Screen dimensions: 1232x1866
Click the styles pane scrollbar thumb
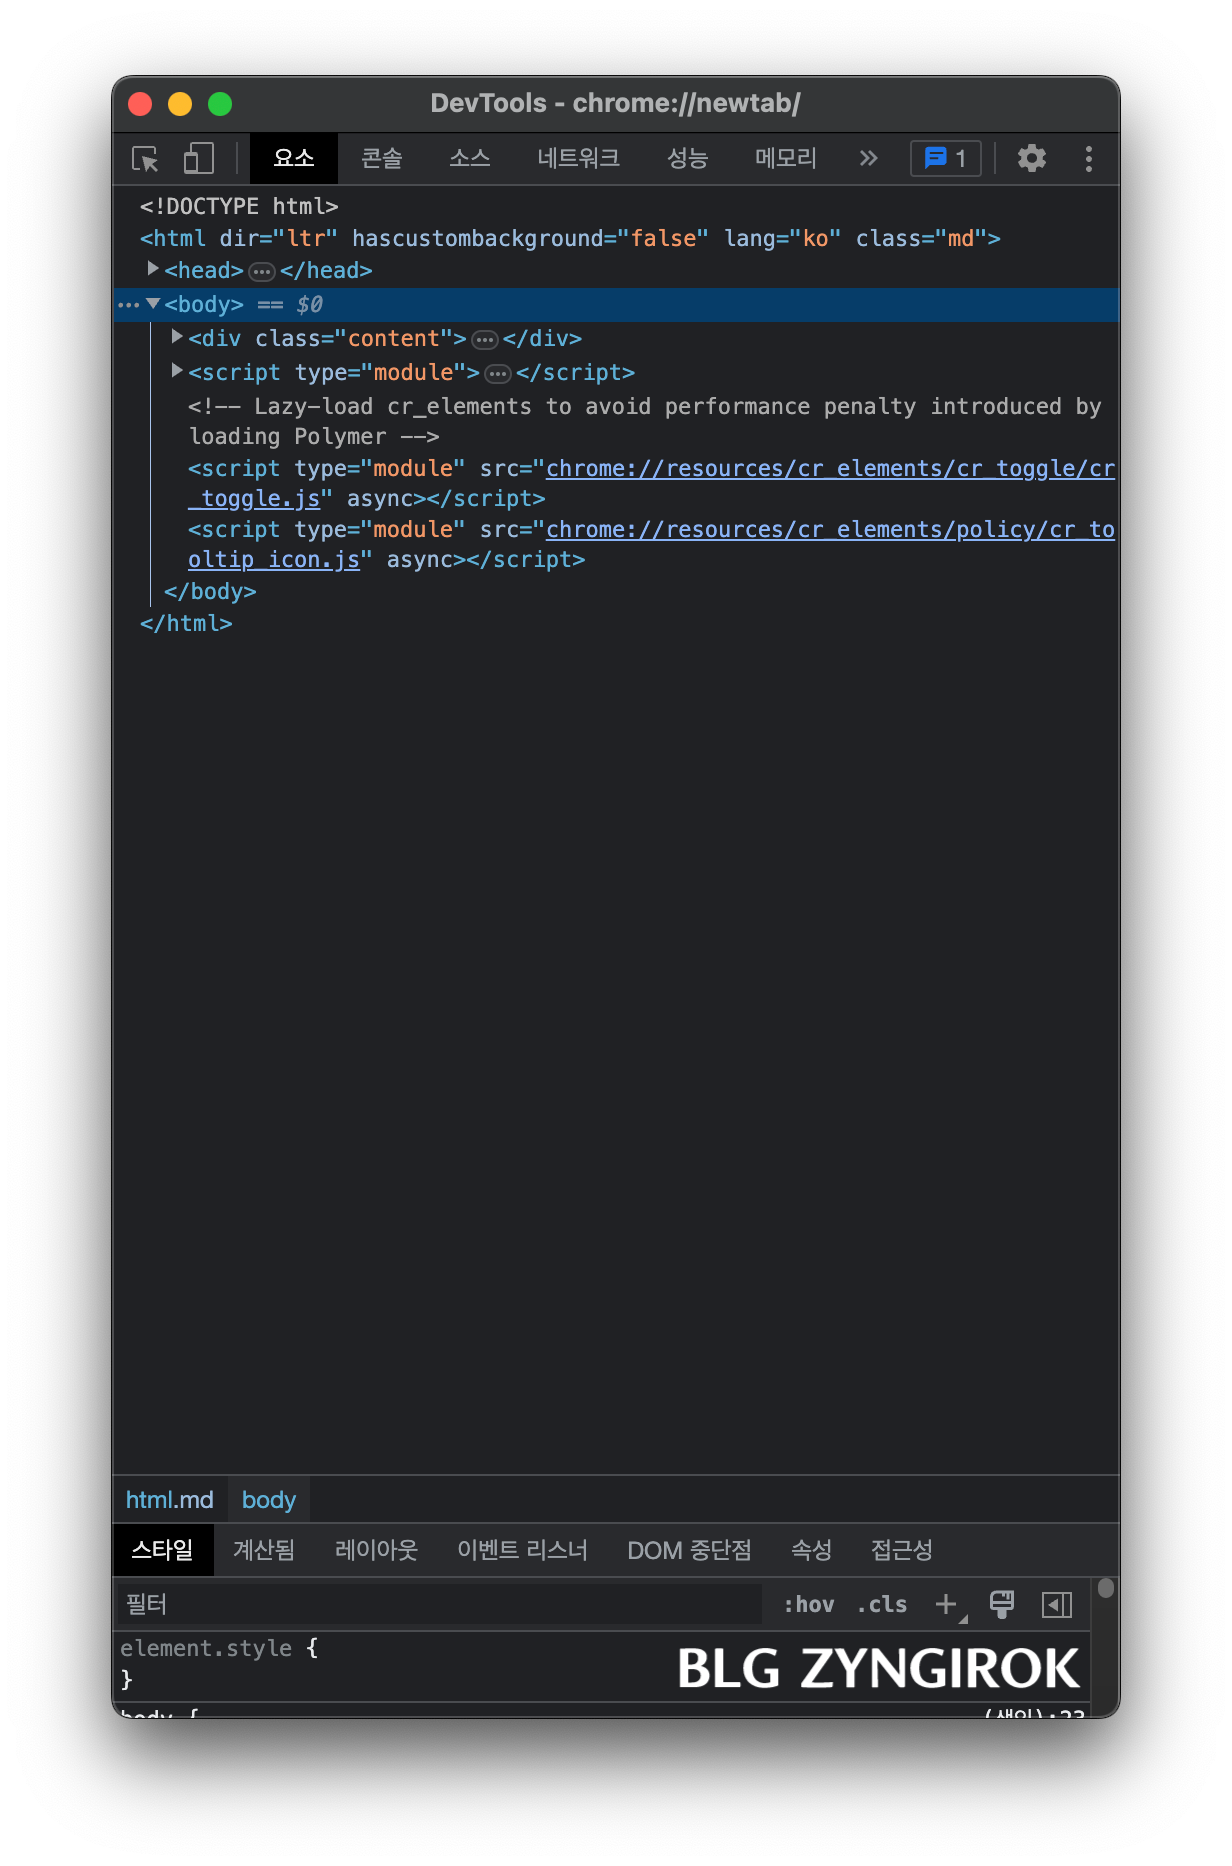(x=1105, y=1588)
